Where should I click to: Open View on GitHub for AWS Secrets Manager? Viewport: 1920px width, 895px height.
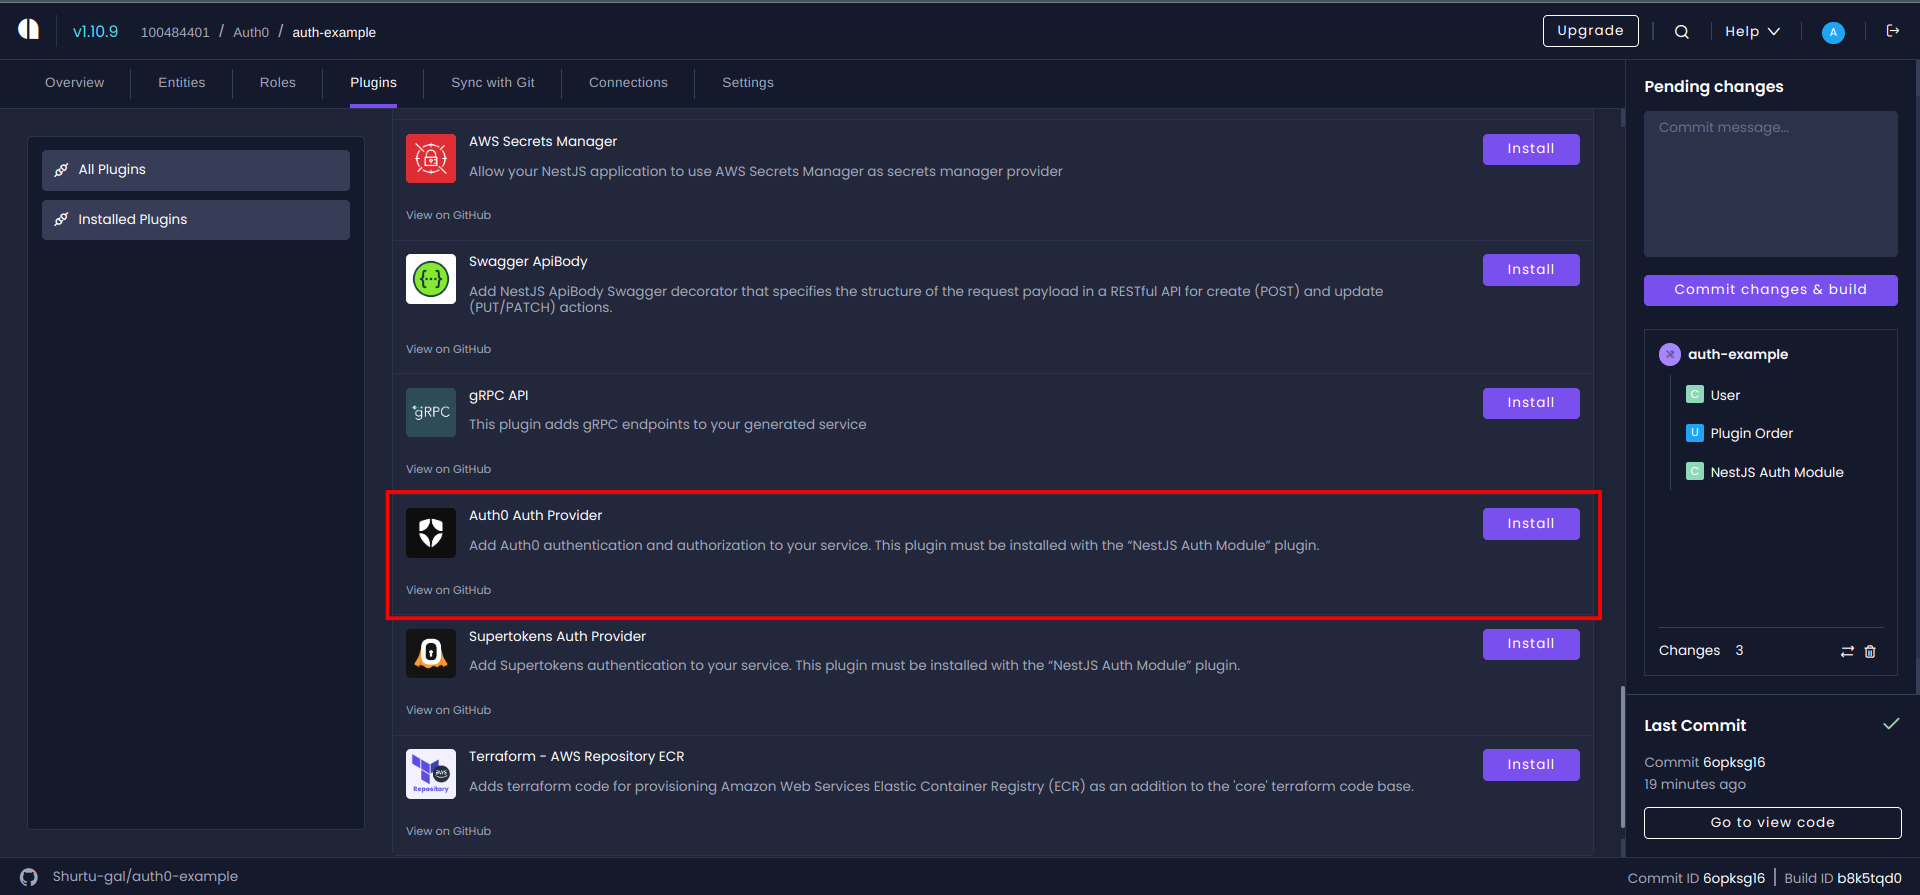(x=448, y=215)
